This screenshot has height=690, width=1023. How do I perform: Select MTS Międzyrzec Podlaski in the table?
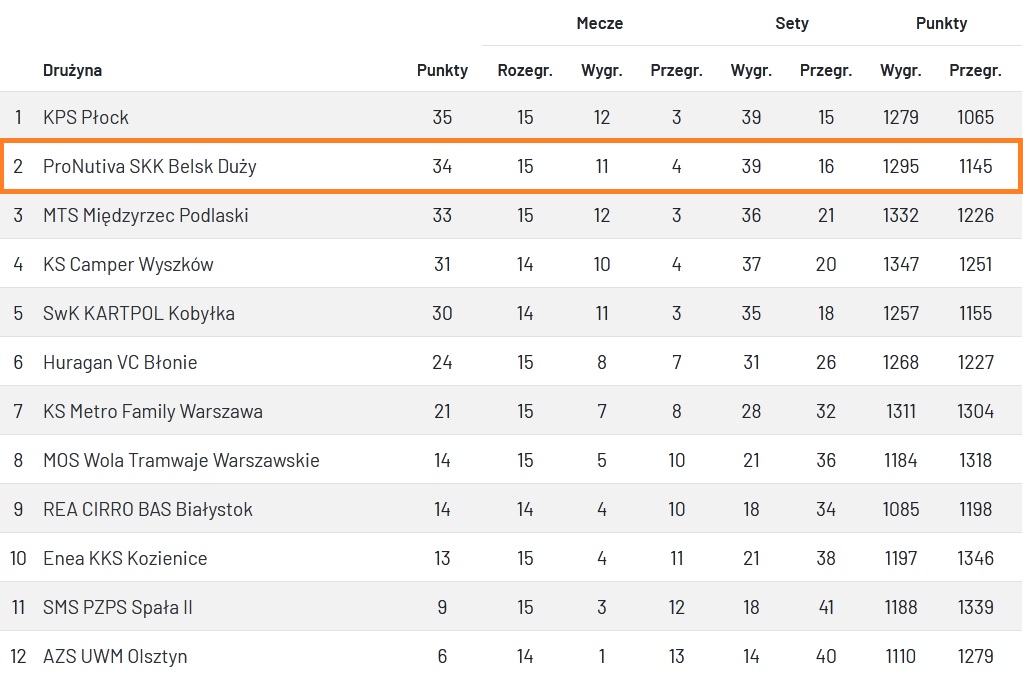pos(145,215)
